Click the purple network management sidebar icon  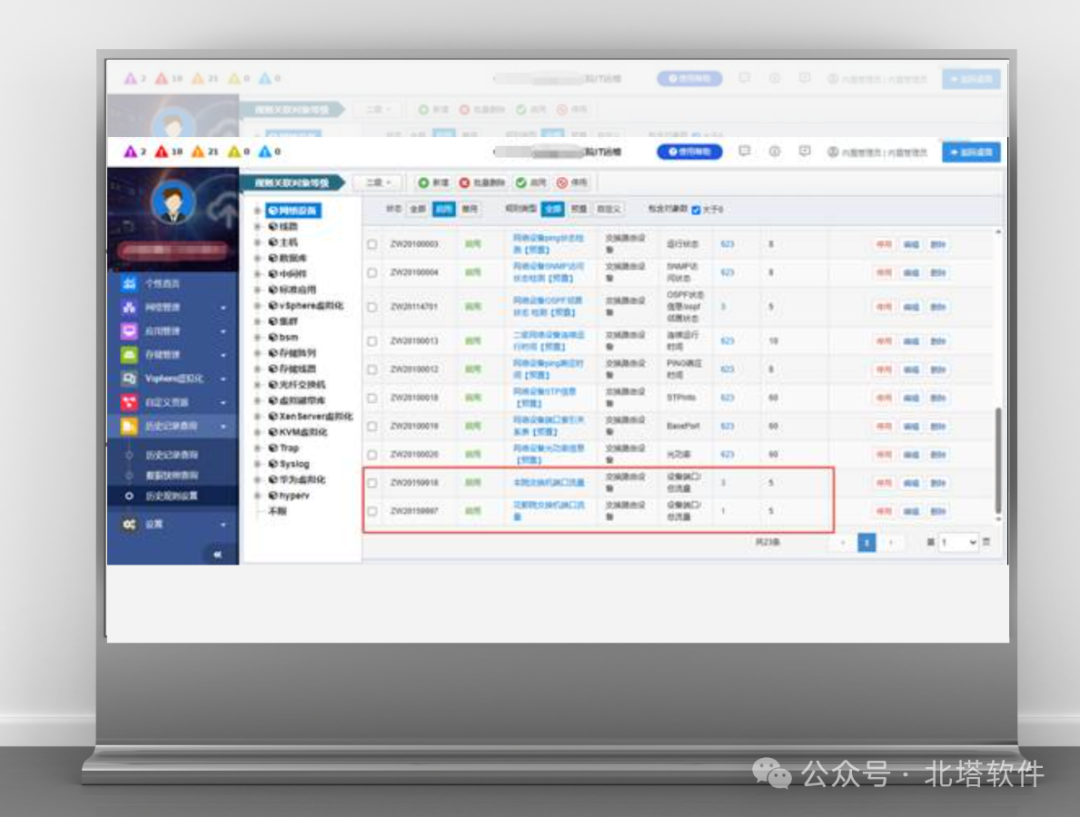click(129, 307)
